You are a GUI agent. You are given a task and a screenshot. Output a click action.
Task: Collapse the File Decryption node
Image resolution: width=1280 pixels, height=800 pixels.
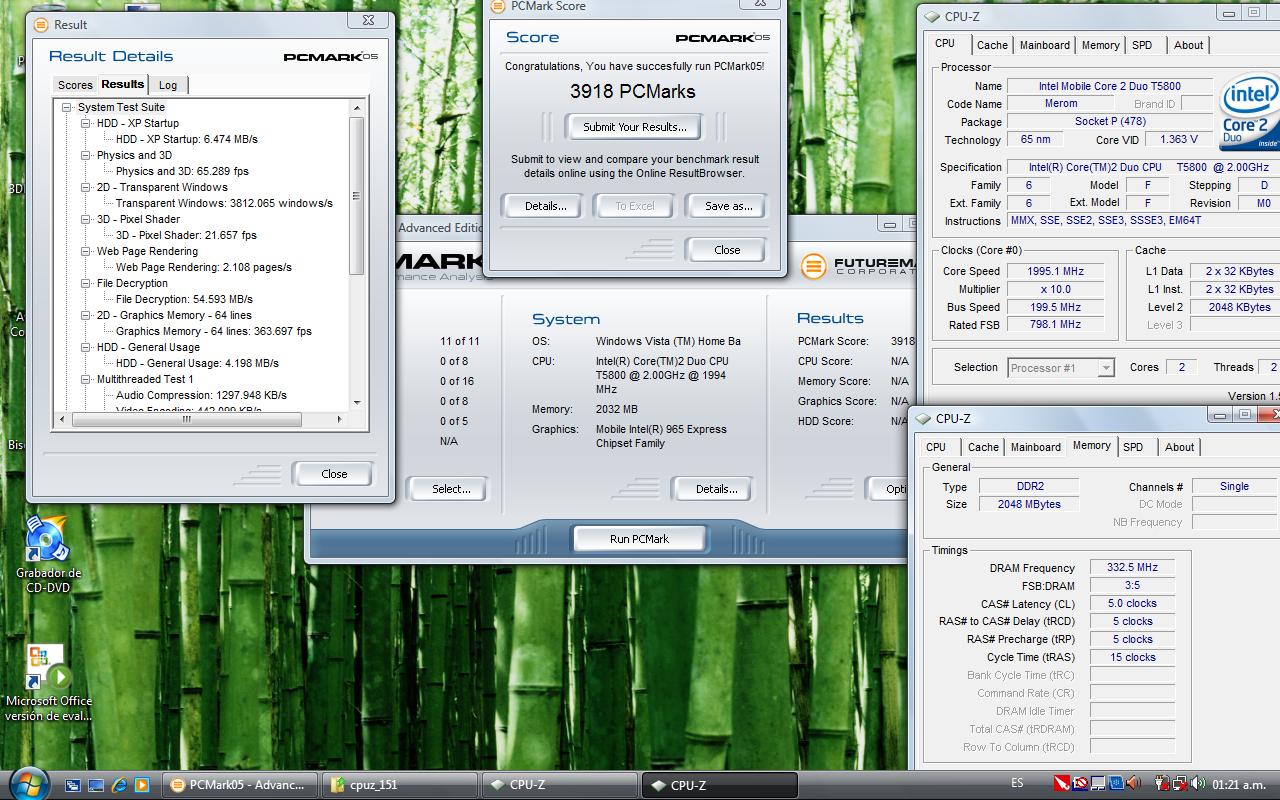[x=86, y=283]
